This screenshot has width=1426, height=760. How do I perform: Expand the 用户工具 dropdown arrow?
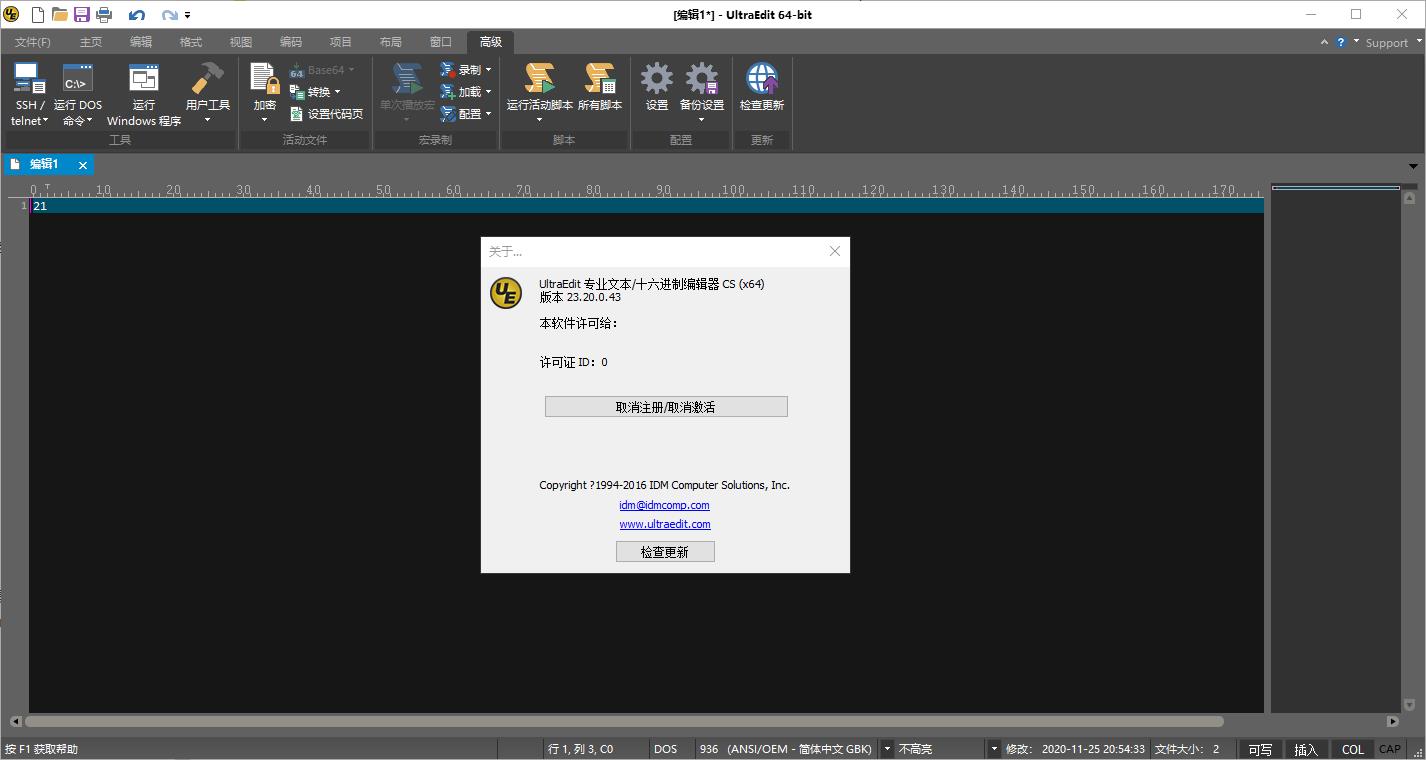(x=208, y=121)
